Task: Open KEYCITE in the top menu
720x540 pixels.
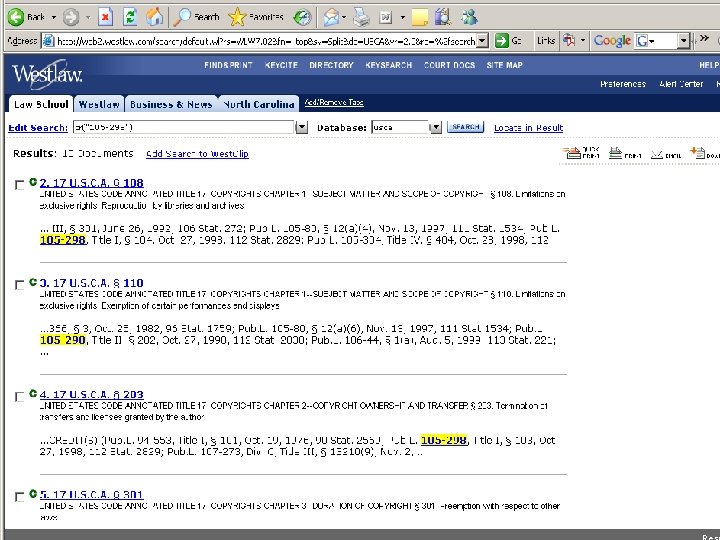Action: 281,65
